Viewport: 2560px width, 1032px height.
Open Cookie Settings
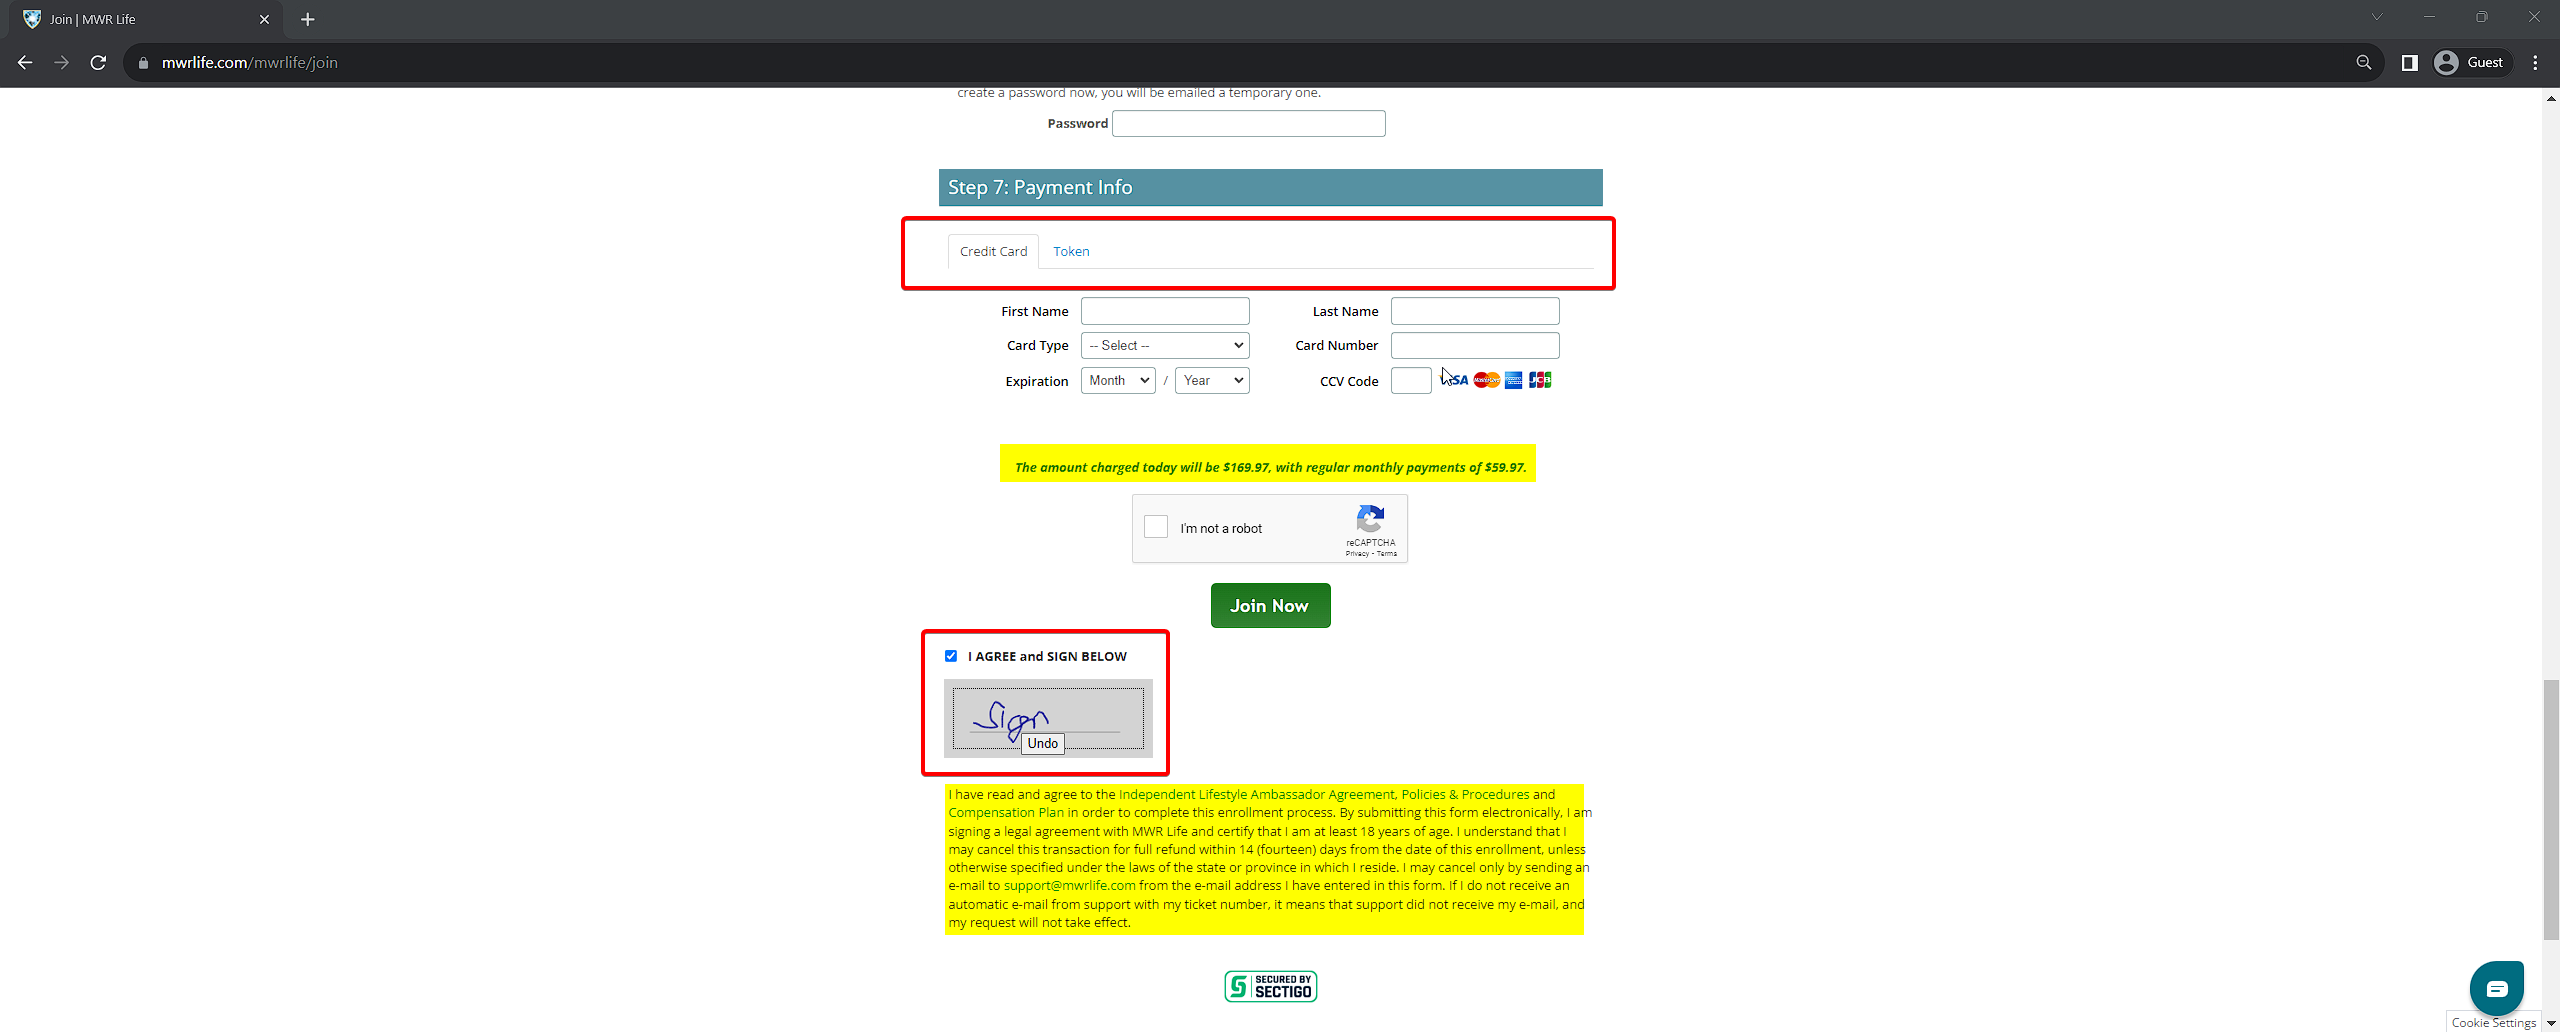(x=2493, y=1022)
